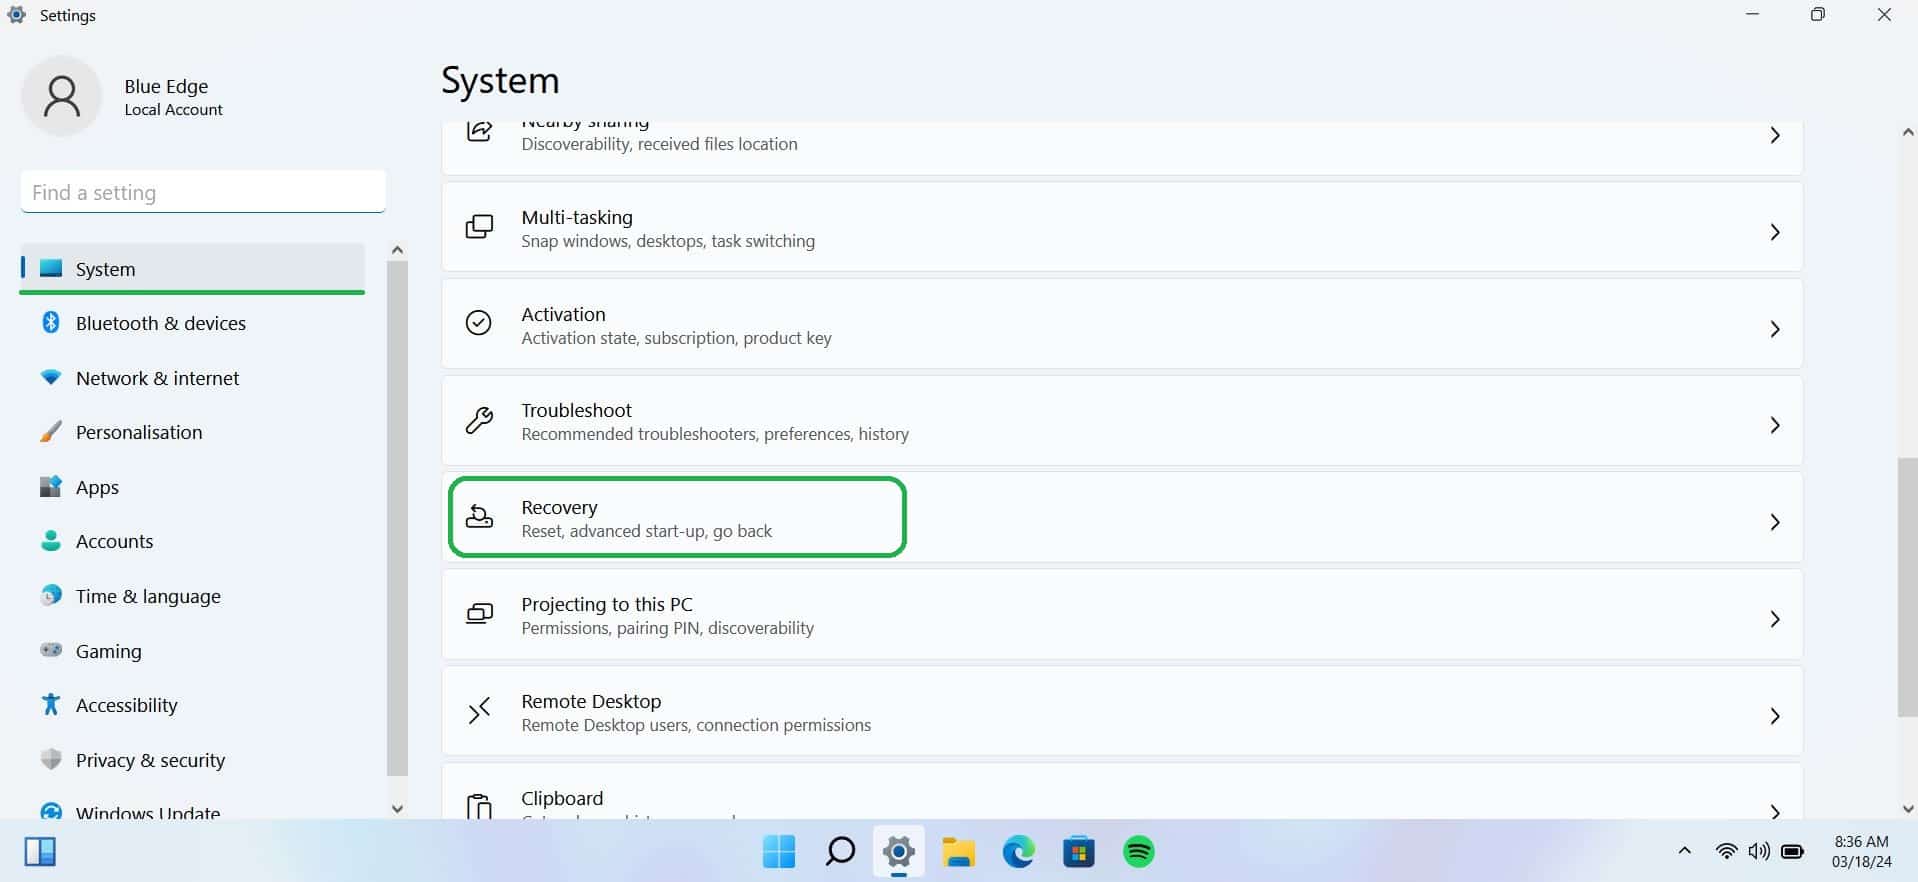This screenshot has width=1918, height=882.
Task: Select Bluetooth & devices in sidebar
Action: point(160,323)
